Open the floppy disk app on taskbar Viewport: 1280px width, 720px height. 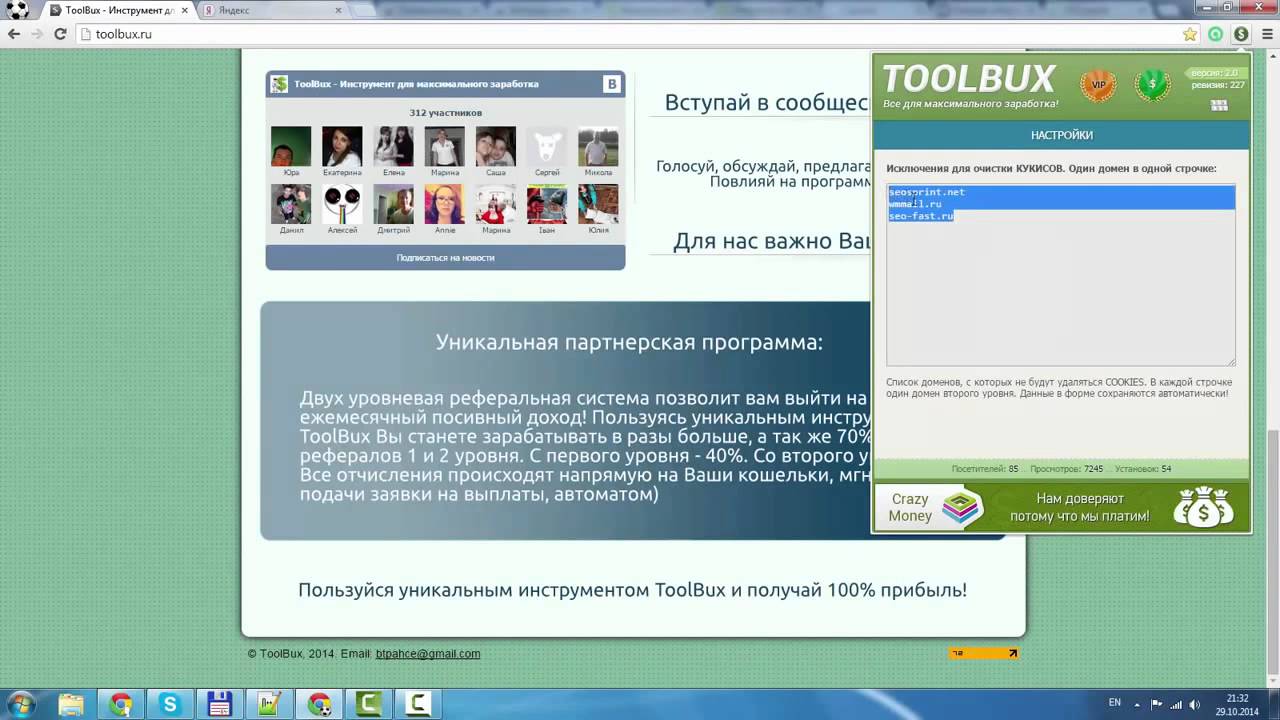[219, 704]
